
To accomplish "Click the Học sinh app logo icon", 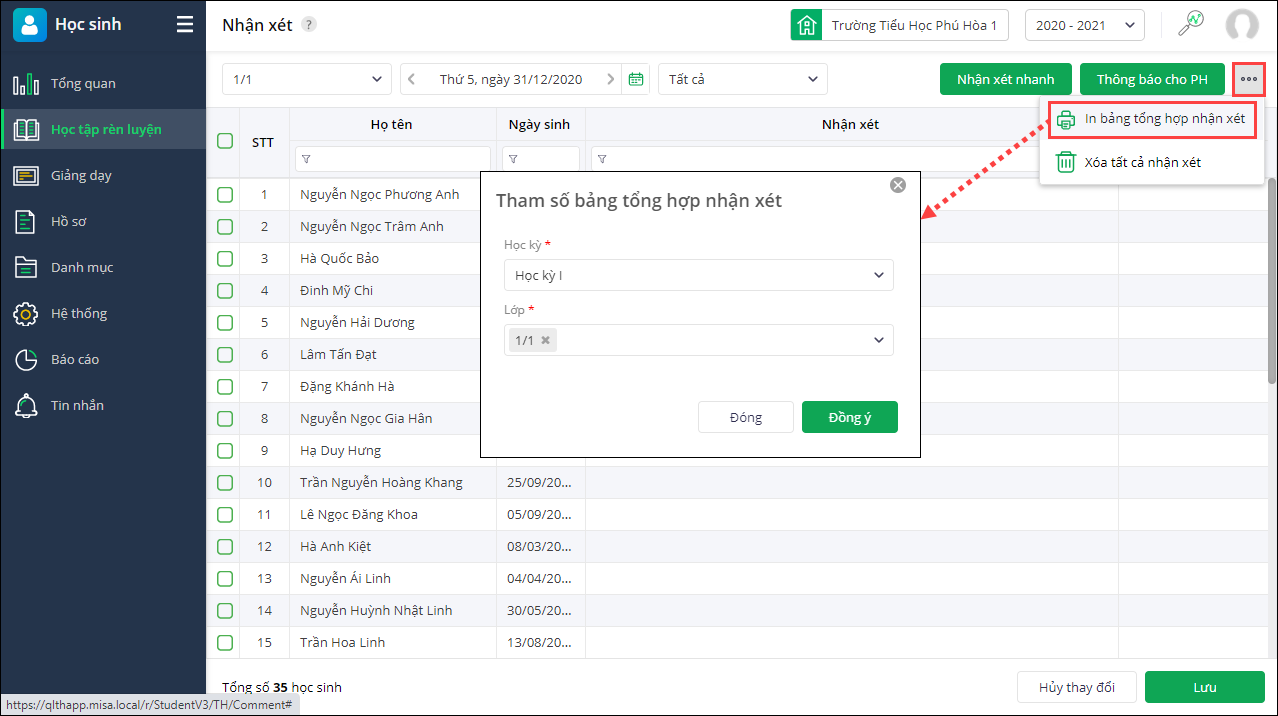I will click(30, 25).
